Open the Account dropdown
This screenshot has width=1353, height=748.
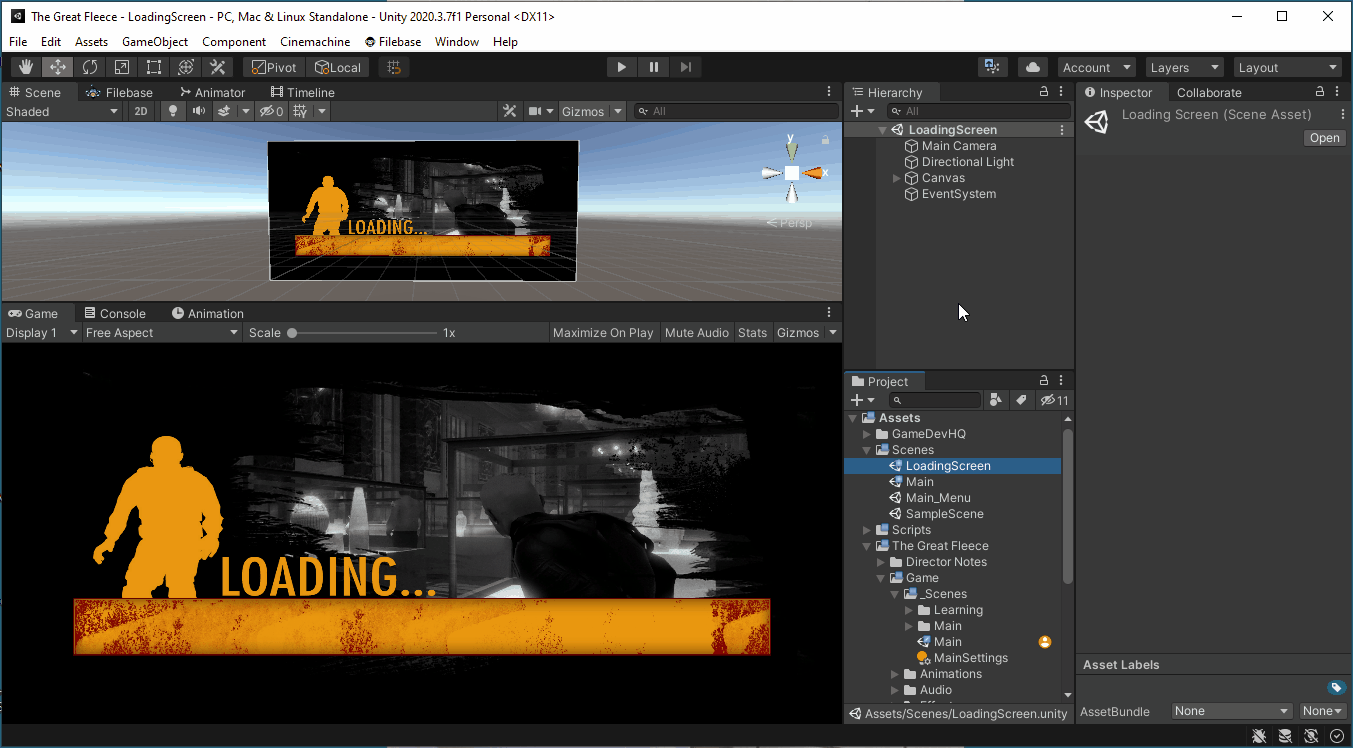click(1097, 67)
